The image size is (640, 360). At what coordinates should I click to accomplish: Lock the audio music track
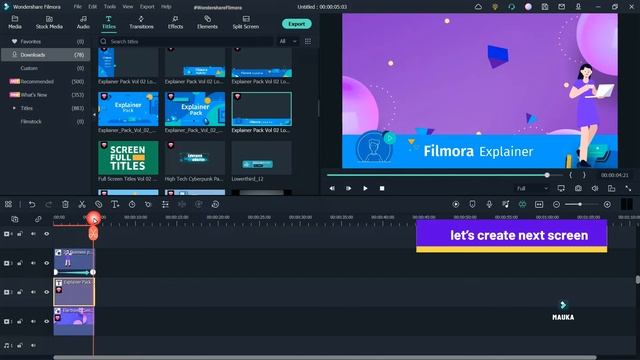(20, 345)
